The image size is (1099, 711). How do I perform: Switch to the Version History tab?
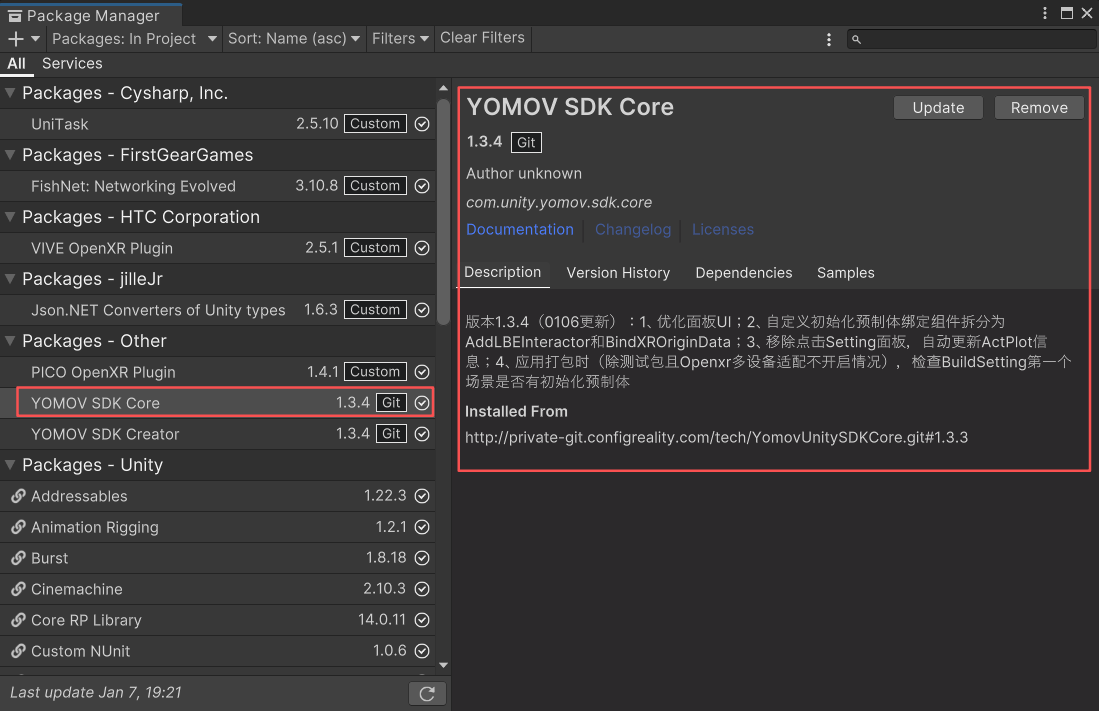click(x=618, y=273)
